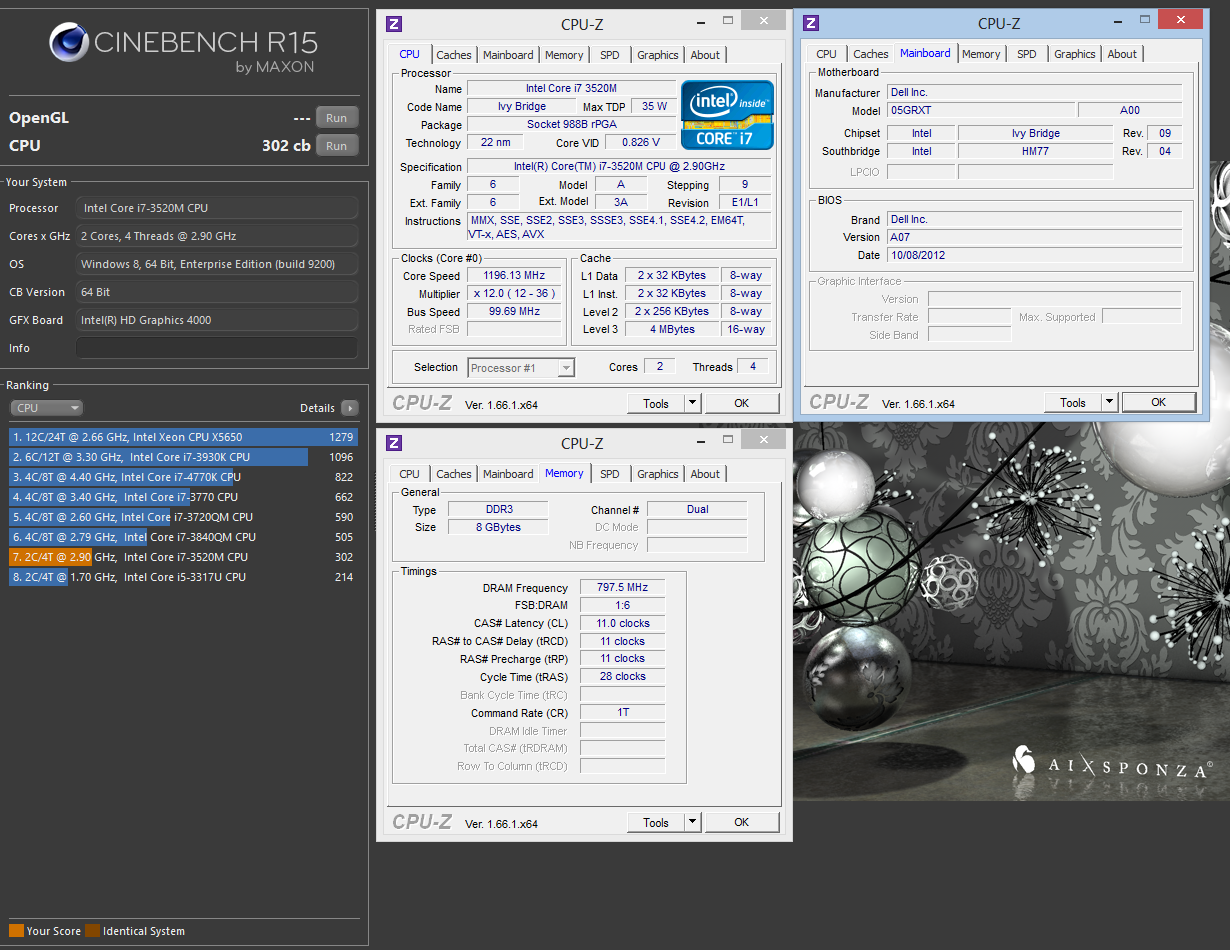
Task: Open Tools dropdown arrow in Mainboard window
Action: click(1109, 402)
